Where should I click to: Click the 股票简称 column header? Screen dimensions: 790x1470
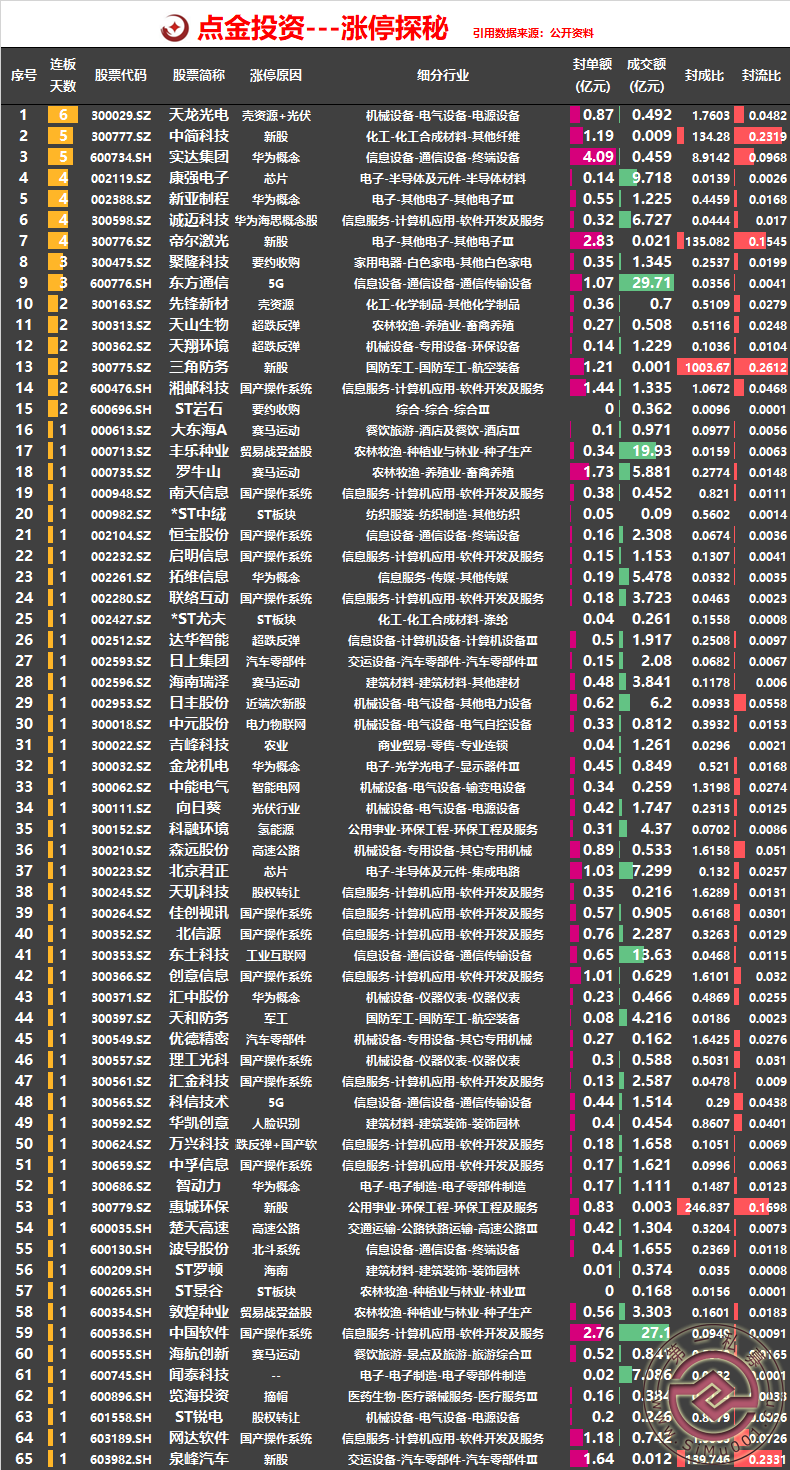(x=199, y=75)
